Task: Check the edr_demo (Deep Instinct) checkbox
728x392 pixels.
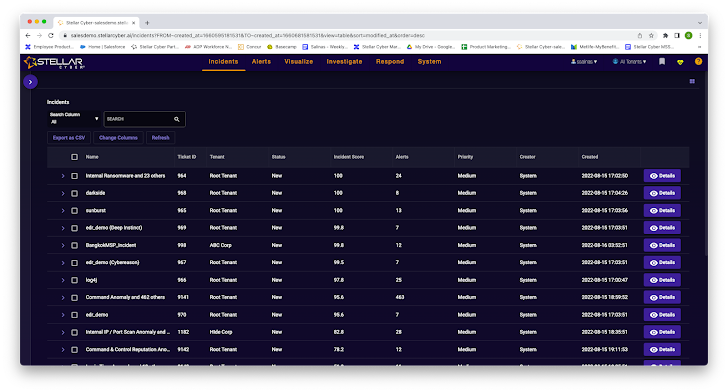Action: (x=74, y=228)
